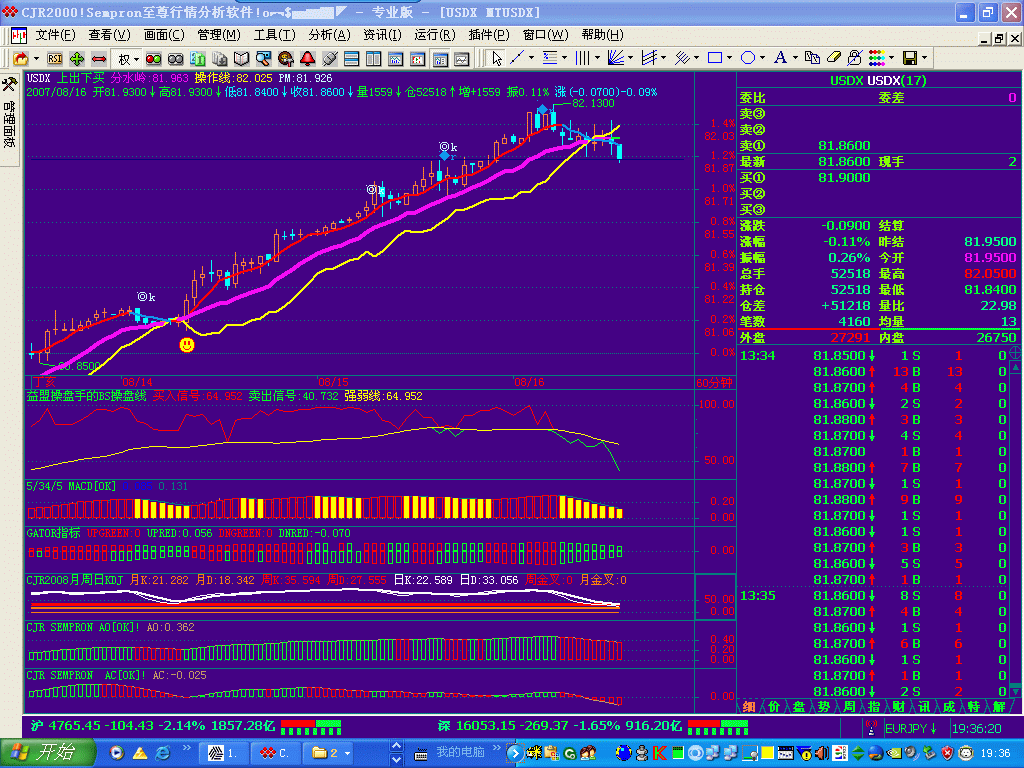1024x768 pixels.
Task: Click the red alarm bell icon
Action: pos(308,59)
